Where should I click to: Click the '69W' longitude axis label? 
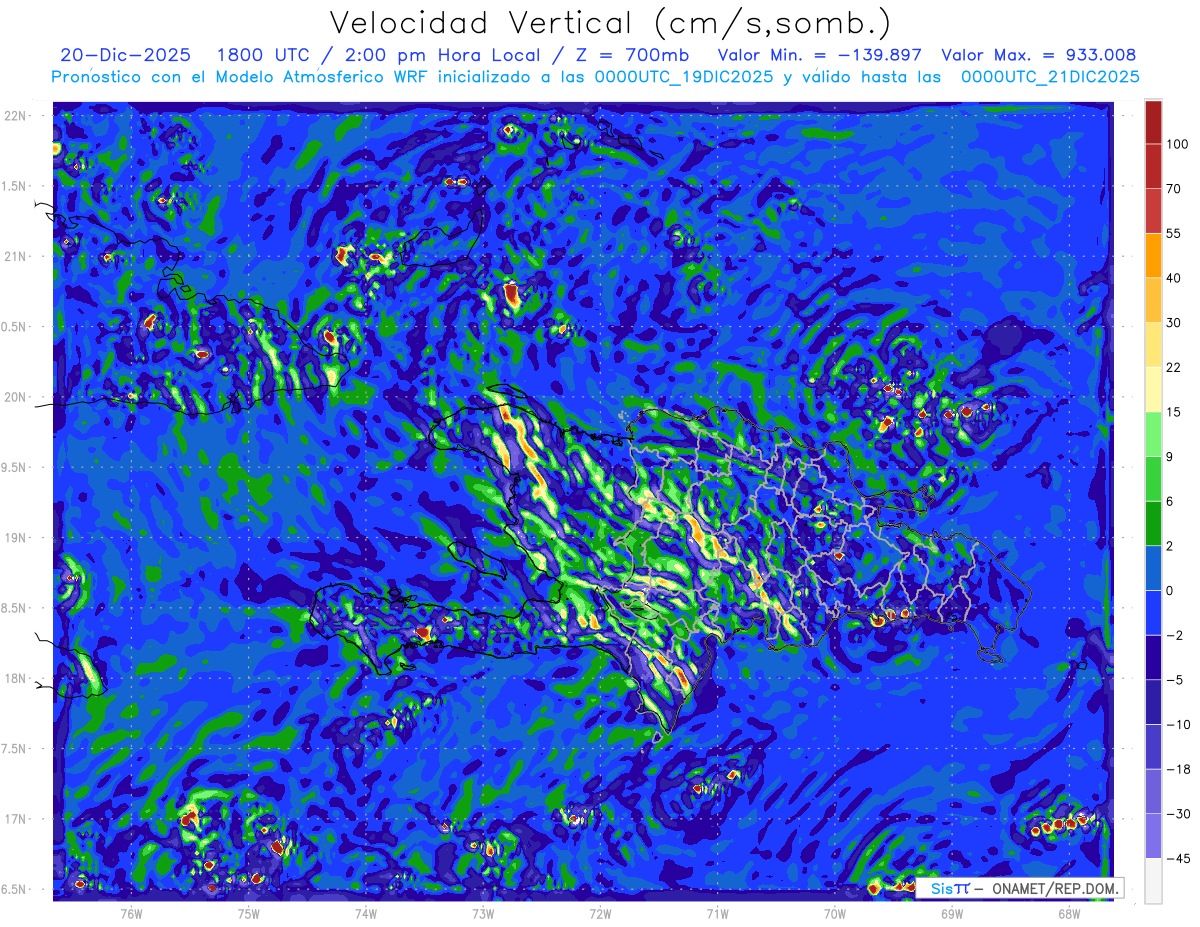(951, 912)
